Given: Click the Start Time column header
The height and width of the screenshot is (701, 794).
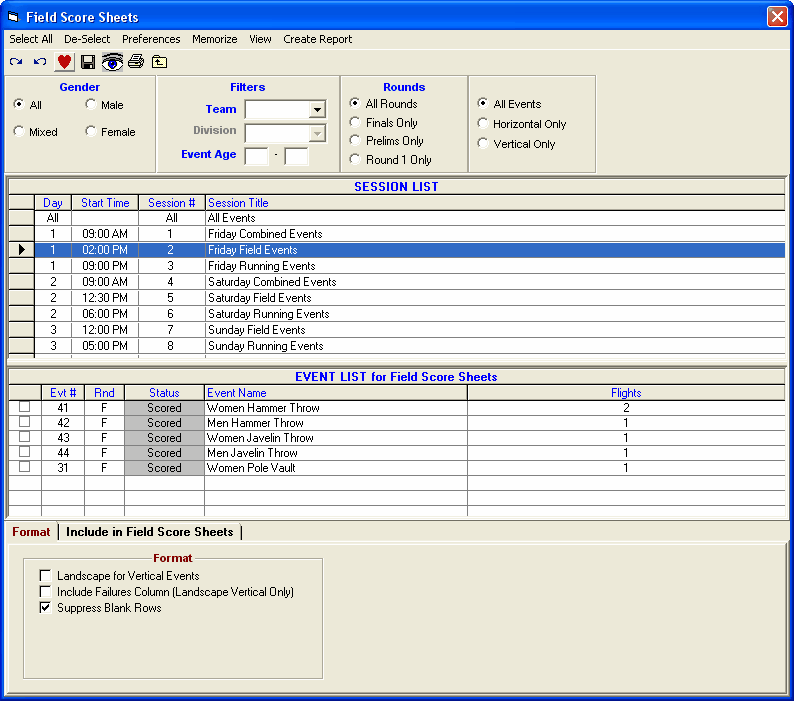Looking at the screenshot, I should [105, 203].
